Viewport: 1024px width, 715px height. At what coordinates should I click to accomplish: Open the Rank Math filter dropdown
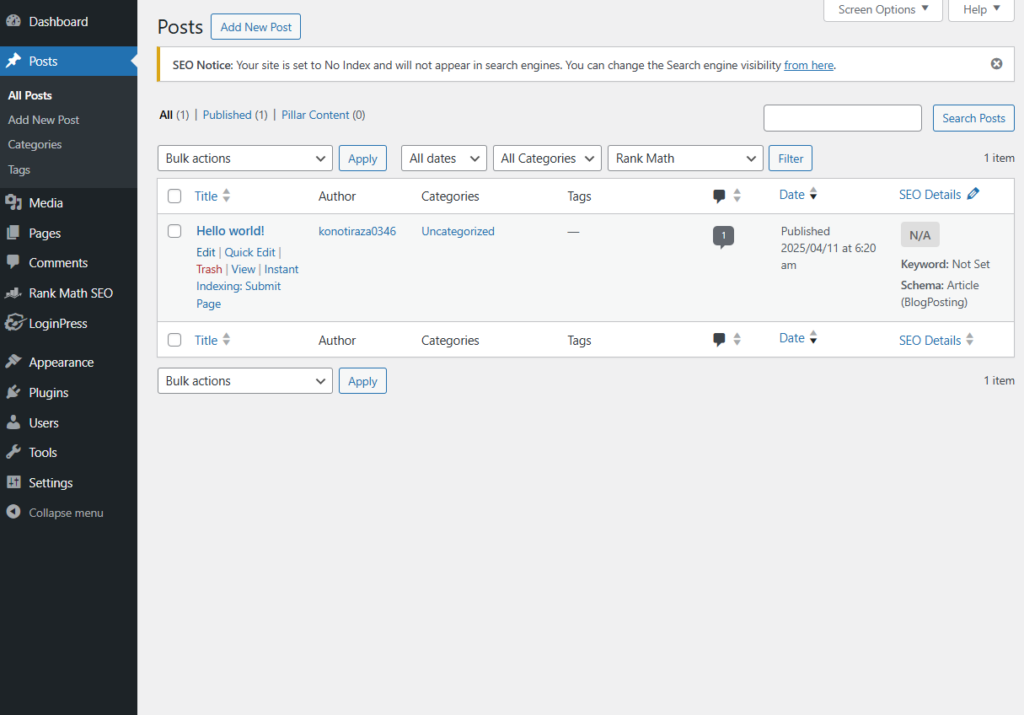point(685,158)
